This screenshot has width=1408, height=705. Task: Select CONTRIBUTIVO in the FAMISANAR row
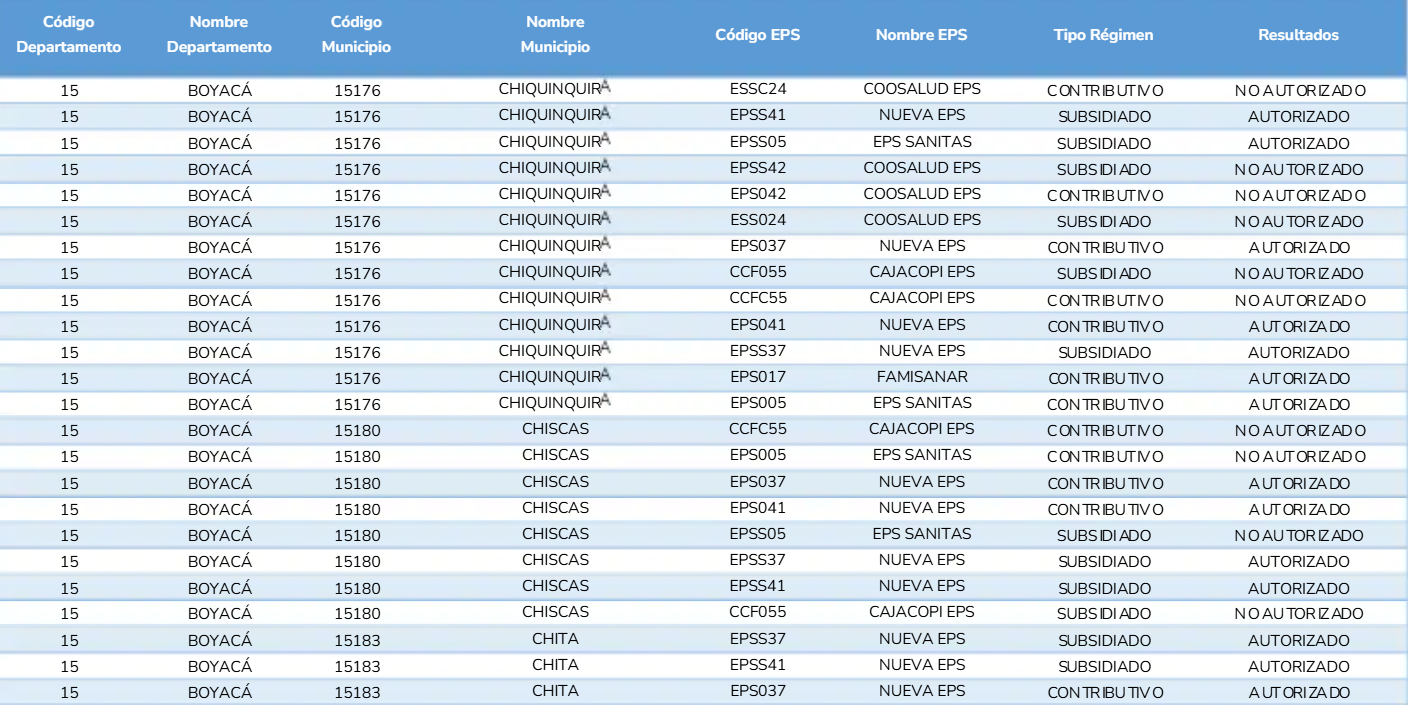[1104, 378]
